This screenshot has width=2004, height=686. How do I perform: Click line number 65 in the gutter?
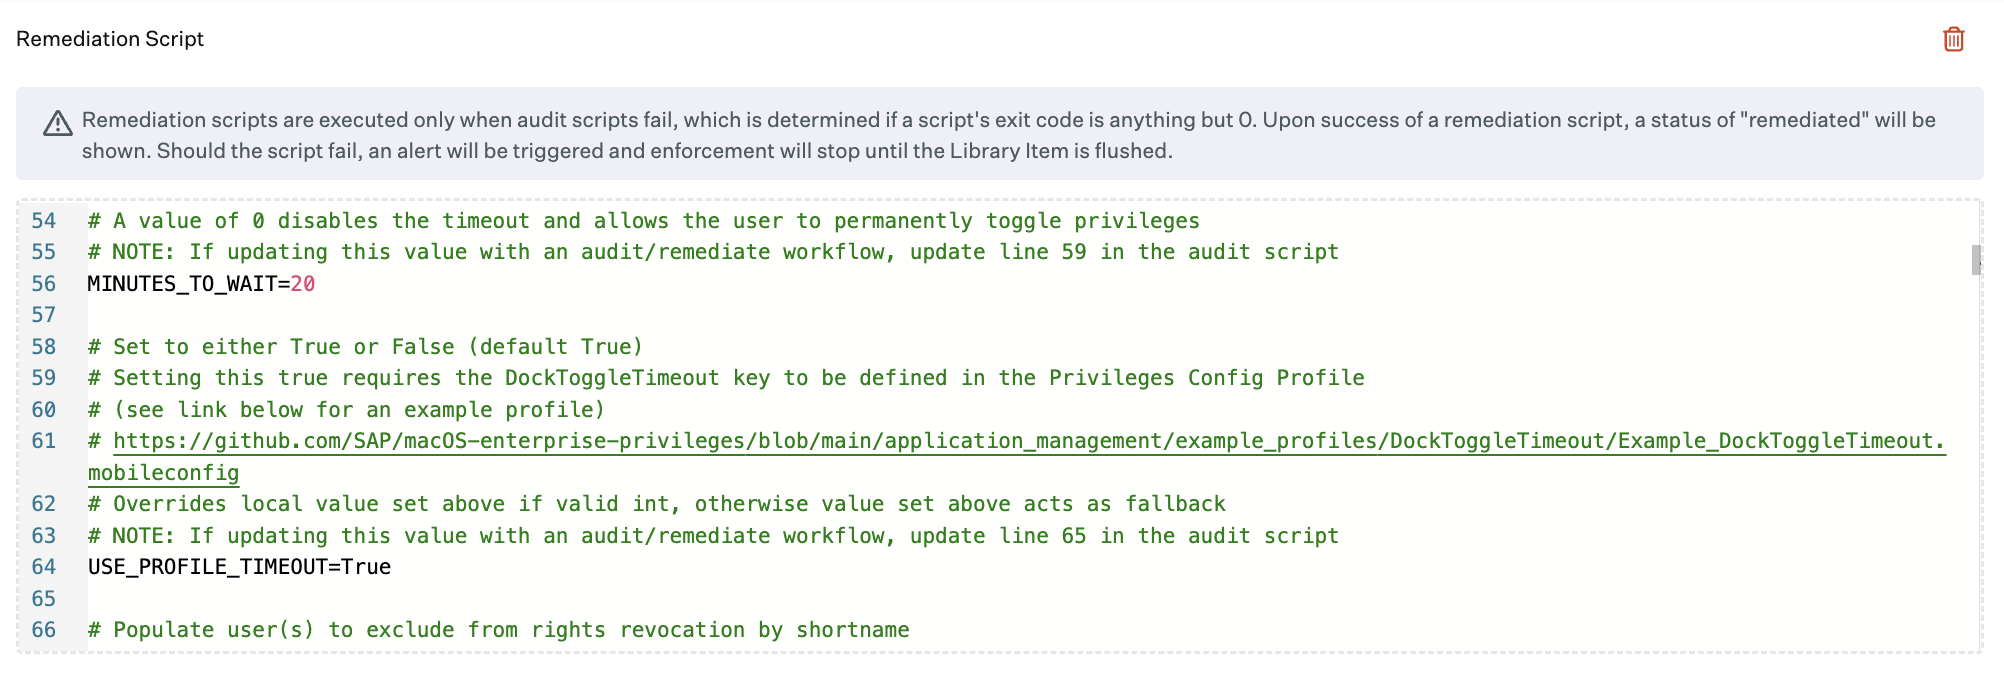point(44,599)
